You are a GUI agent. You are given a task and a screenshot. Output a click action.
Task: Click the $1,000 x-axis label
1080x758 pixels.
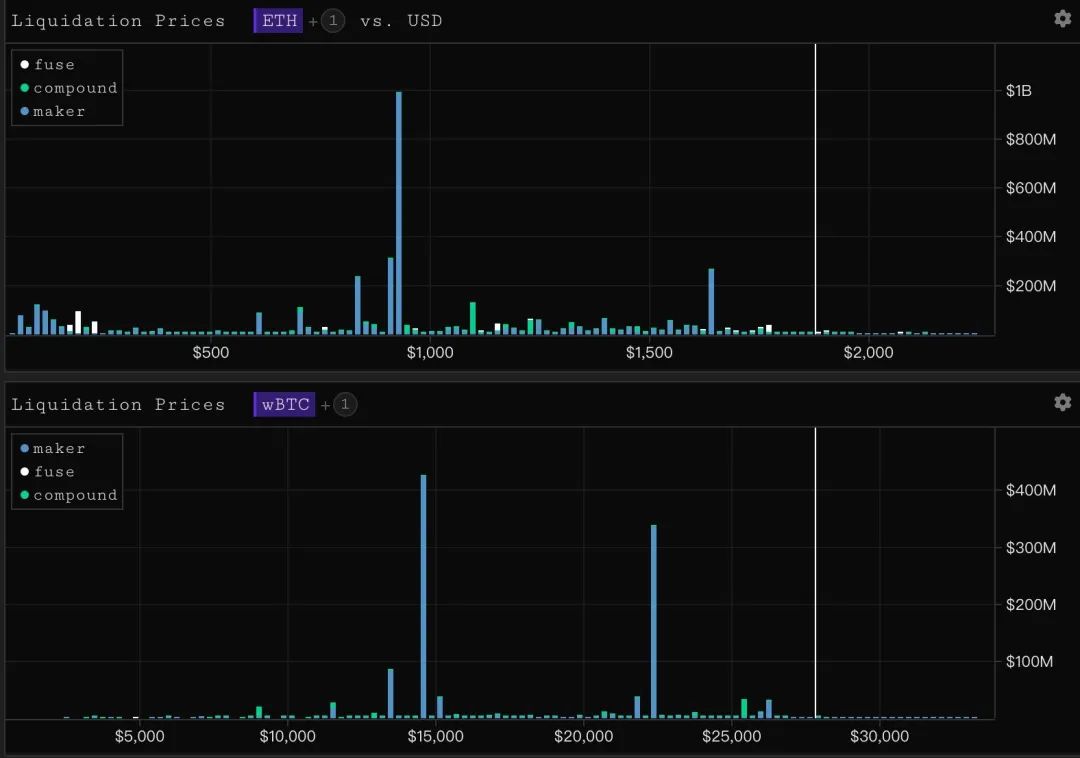[430, 352]
